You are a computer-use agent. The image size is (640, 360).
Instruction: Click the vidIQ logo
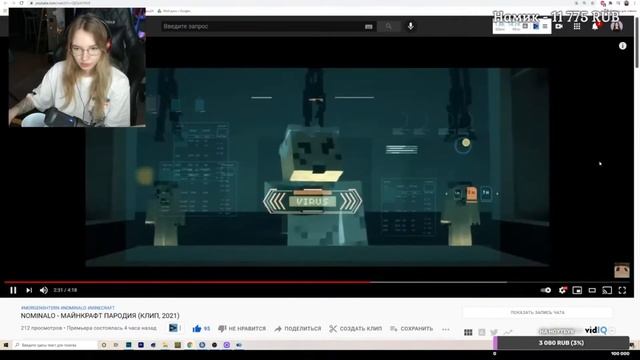[x=596, y=330]
